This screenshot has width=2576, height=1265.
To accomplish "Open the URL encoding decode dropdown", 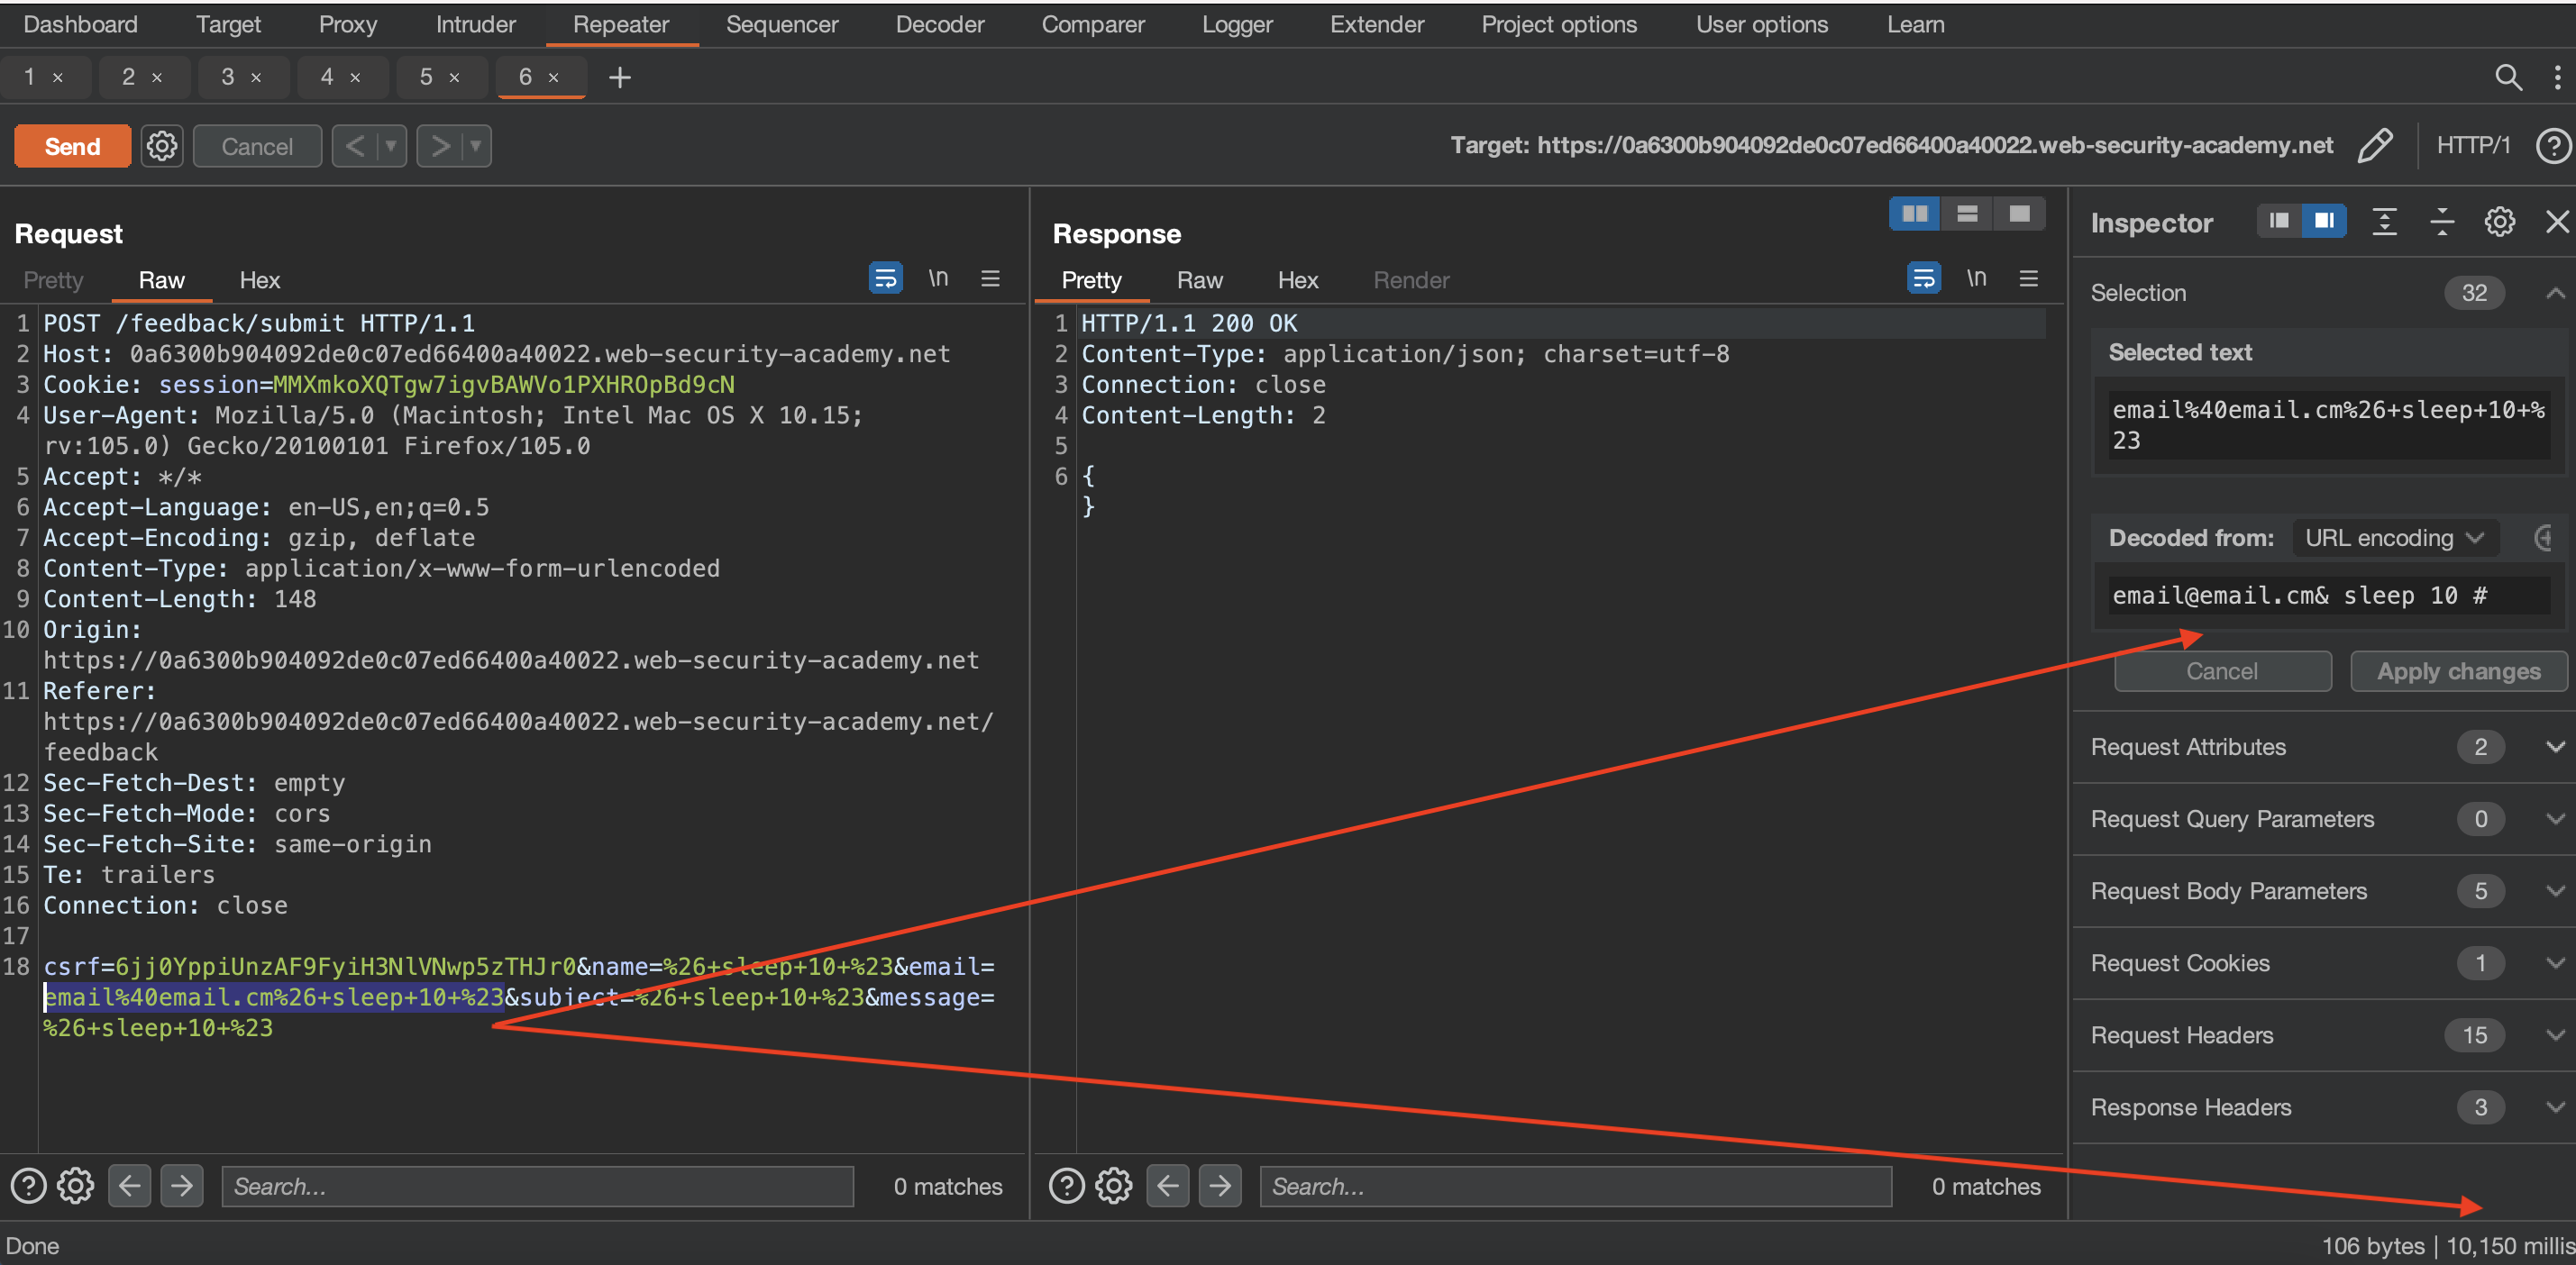I will (x=2393, y=538).
